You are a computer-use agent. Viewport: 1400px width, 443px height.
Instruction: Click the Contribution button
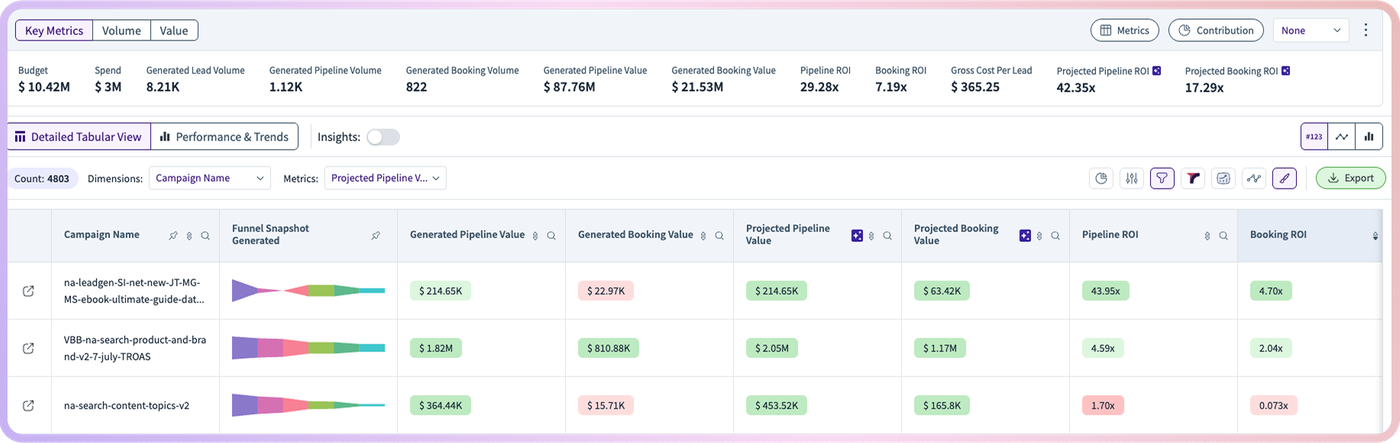coord(1215,30)
